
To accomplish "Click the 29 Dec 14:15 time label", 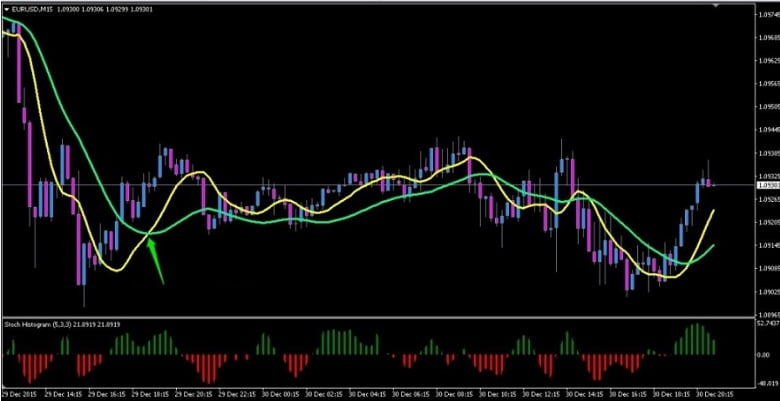I will pos(63,394).
